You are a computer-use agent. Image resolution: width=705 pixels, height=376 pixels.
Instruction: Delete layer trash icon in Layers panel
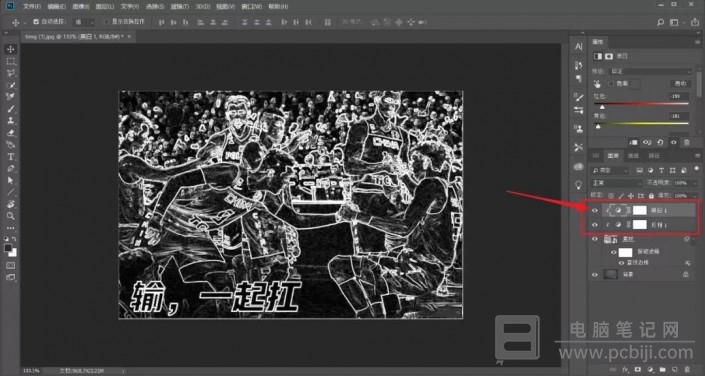pyautogui.click(x=687, y=369)
